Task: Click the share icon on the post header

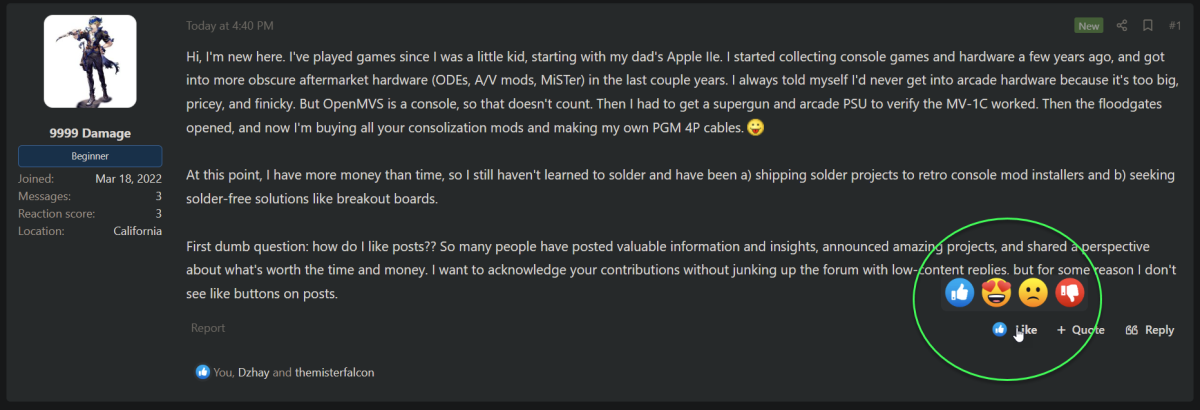Action: (1122, 25)
